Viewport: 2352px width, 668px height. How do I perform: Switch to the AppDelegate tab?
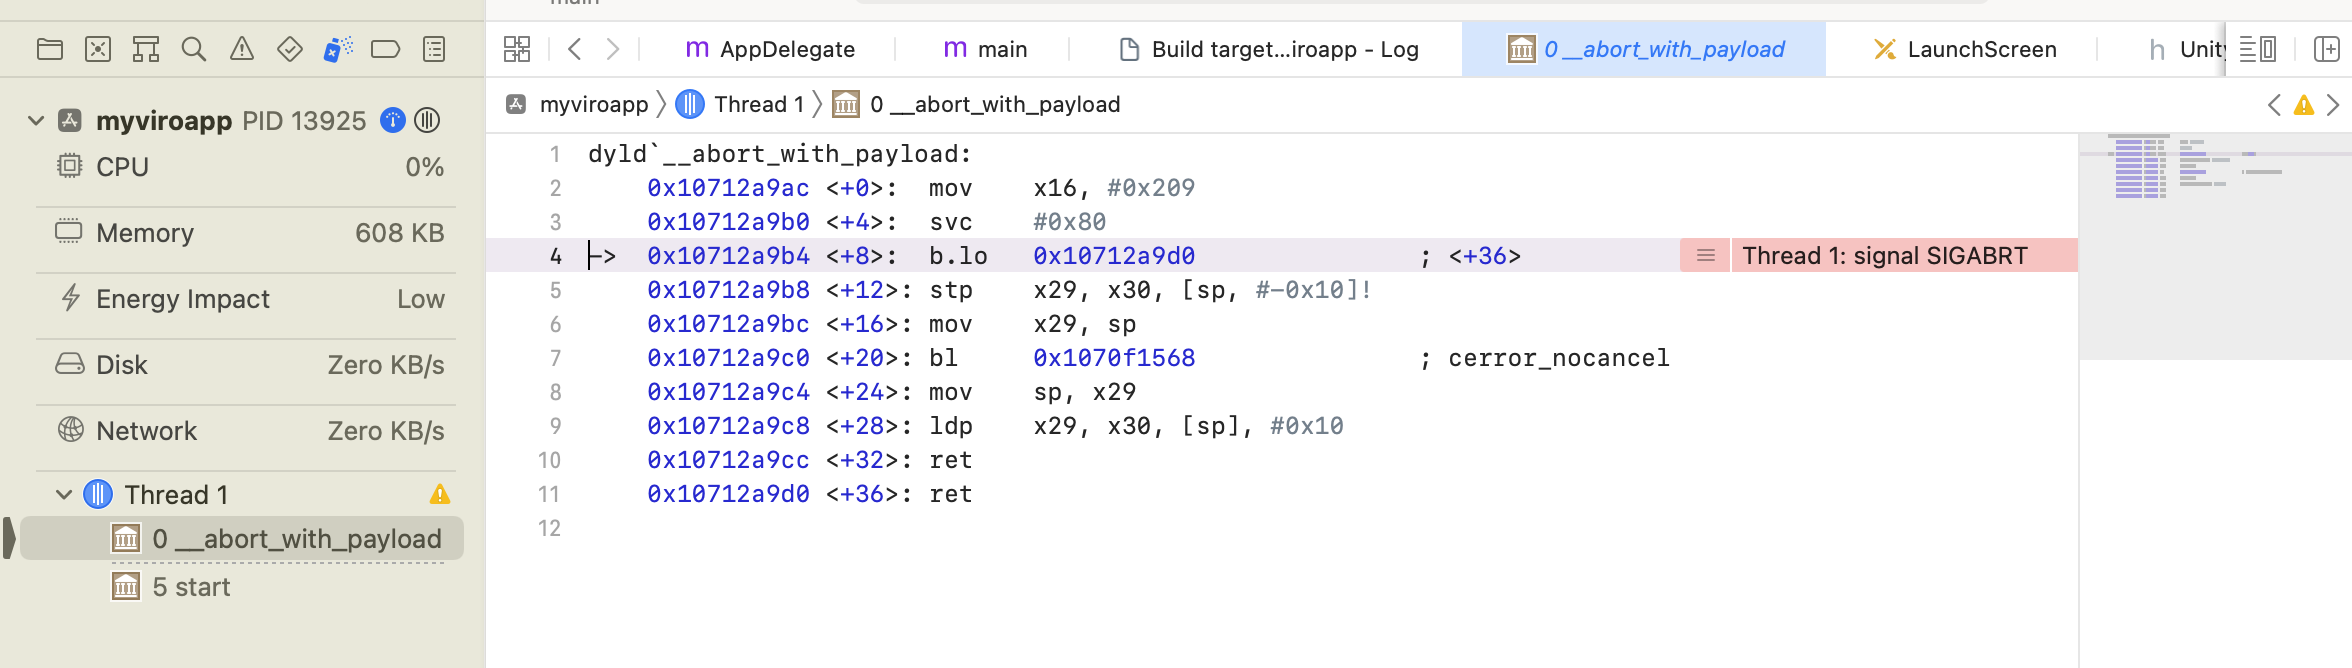click(770, 49)
